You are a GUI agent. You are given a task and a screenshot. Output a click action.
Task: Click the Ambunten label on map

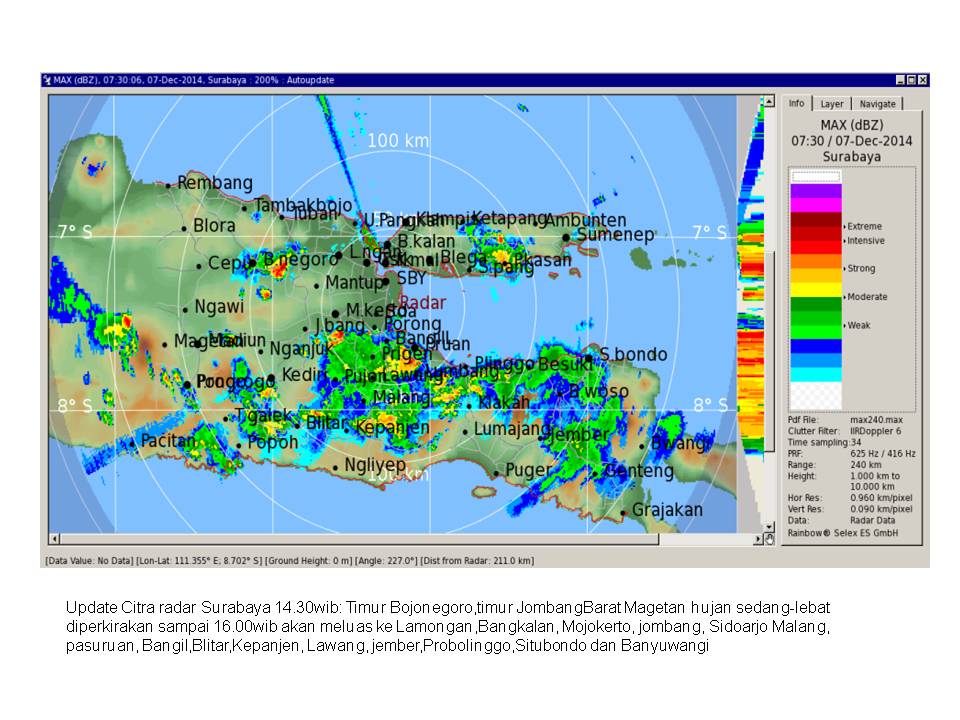(x=586, y=220)
